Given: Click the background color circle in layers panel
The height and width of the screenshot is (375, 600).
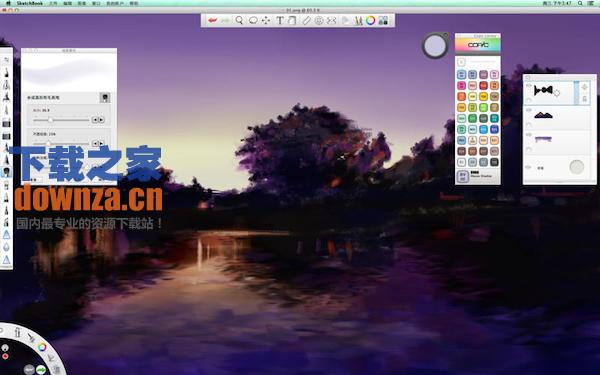Looking at the screenshot, I should tap(577, 167).
